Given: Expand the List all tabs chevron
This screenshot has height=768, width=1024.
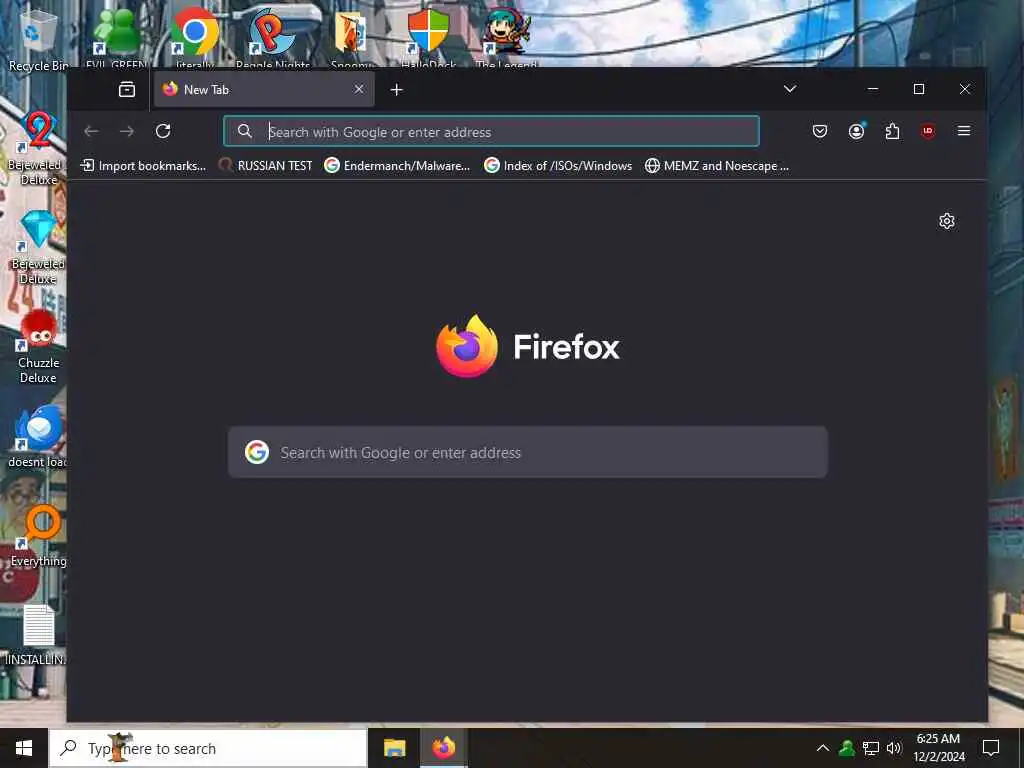Looking at the screenshot, I should [x=790, y=89].
